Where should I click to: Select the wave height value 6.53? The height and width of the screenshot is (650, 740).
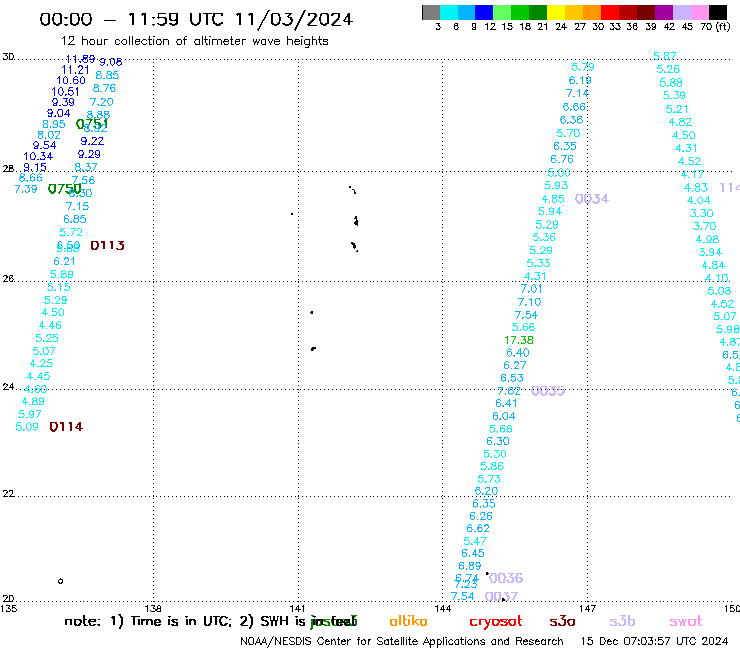pyautogui.click(x=512, y=378)
